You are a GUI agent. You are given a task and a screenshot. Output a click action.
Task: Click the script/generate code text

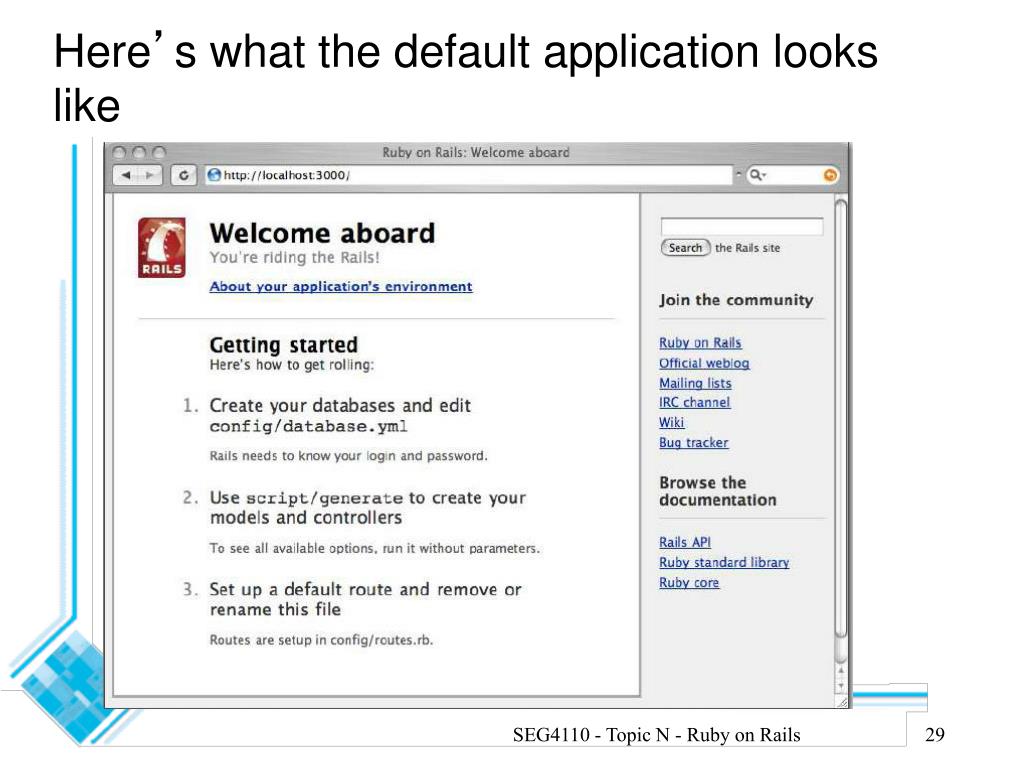coord(324,498)
